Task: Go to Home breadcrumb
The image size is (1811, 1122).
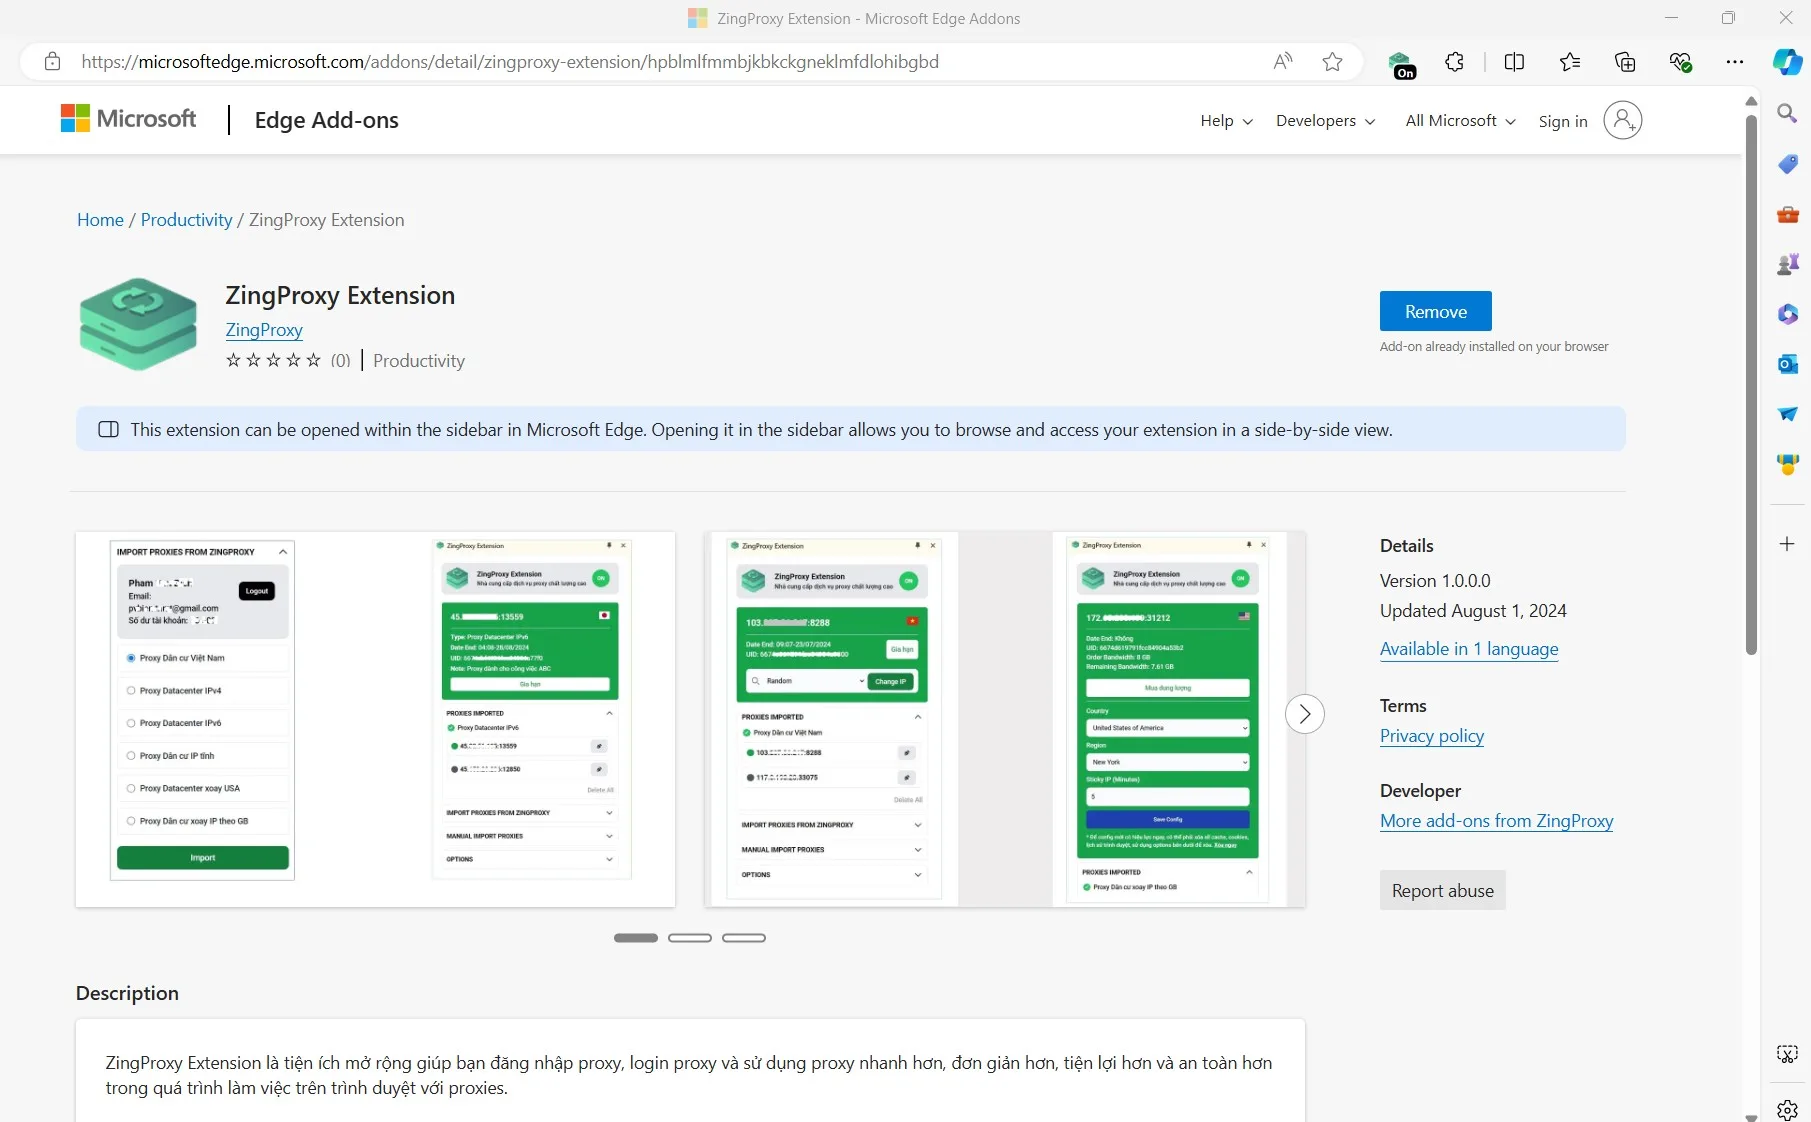Action: coord(100,220)
